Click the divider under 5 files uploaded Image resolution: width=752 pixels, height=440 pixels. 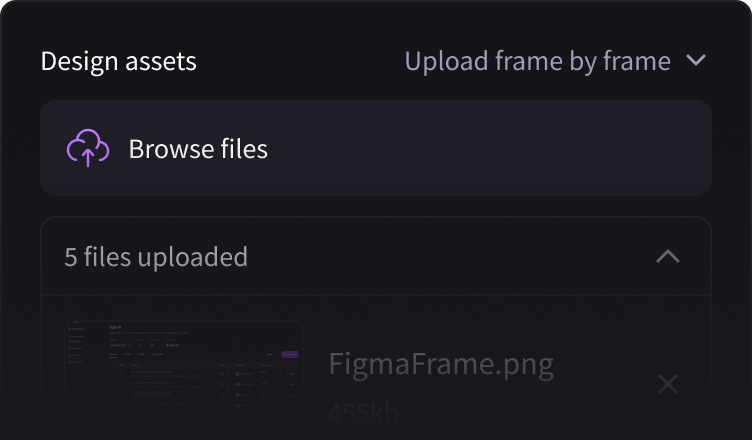pos(376,295)
